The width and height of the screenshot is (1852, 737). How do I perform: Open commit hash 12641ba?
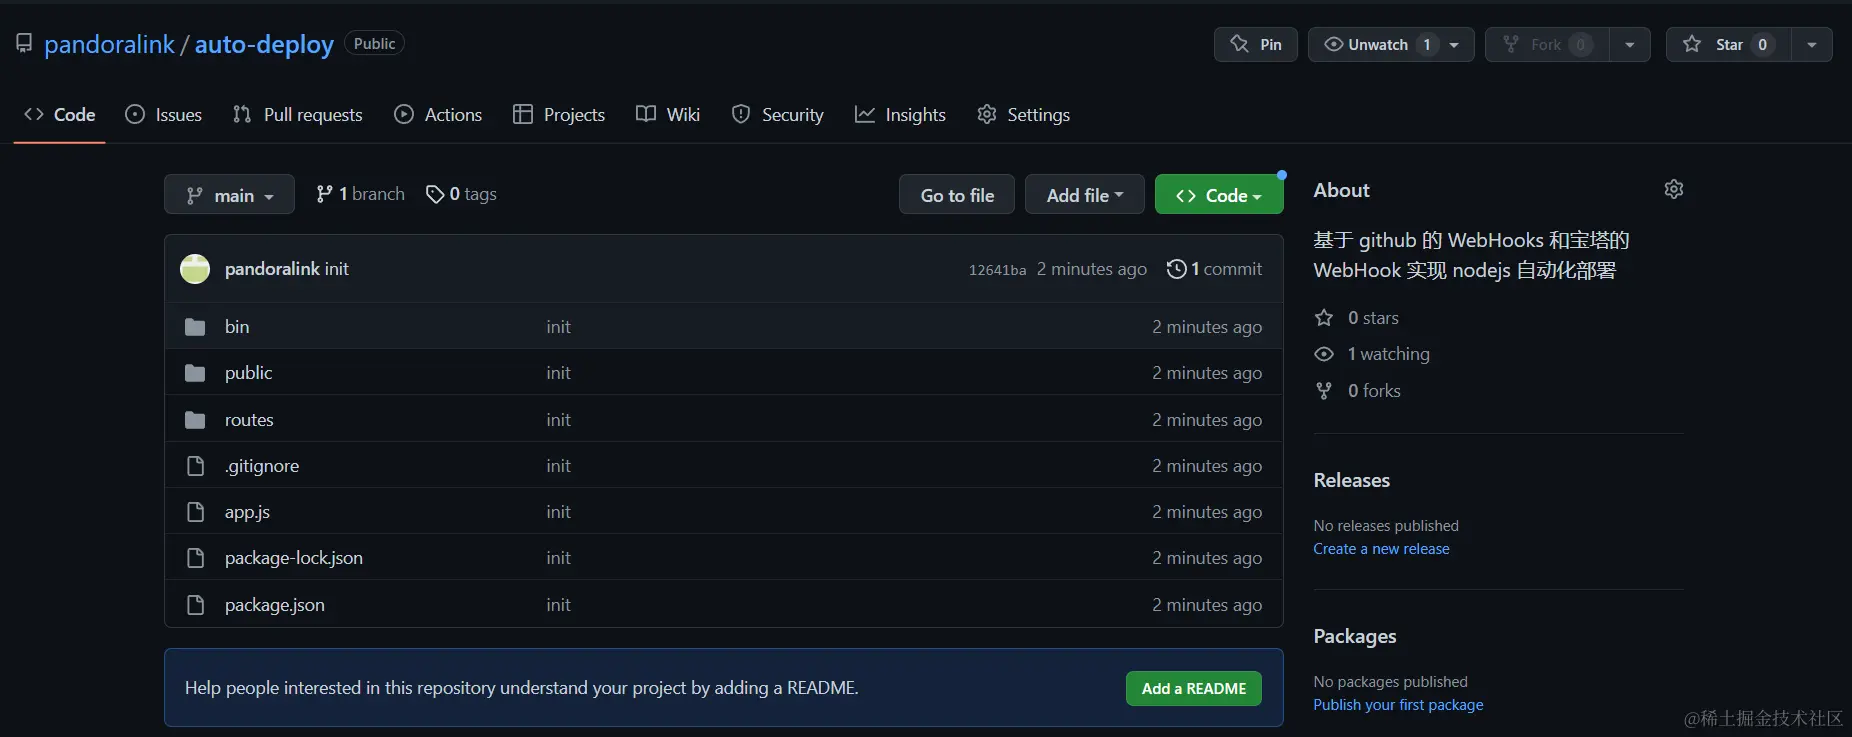tap(997, 270)
